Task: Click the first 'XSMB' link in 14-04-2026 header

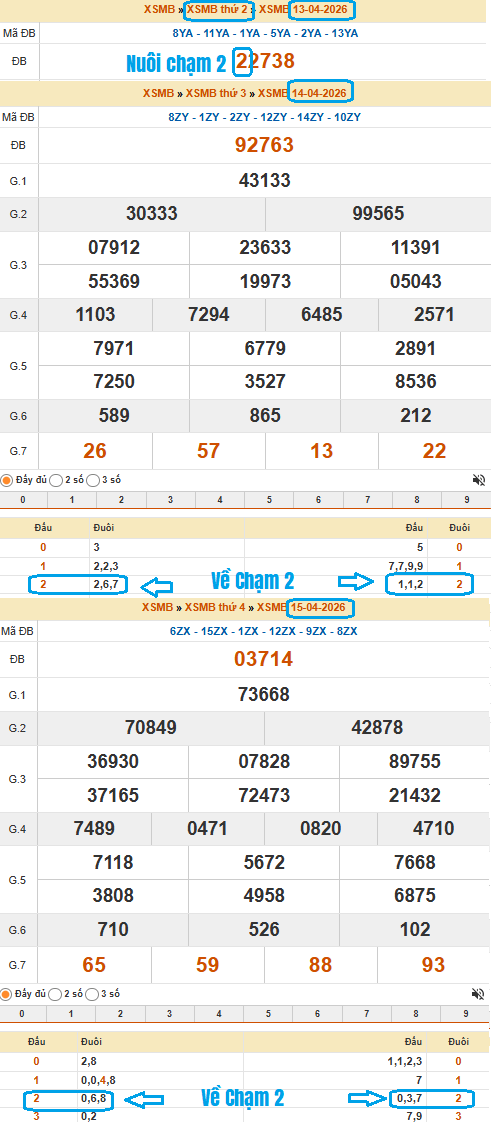Action: [x=158, y=93]
